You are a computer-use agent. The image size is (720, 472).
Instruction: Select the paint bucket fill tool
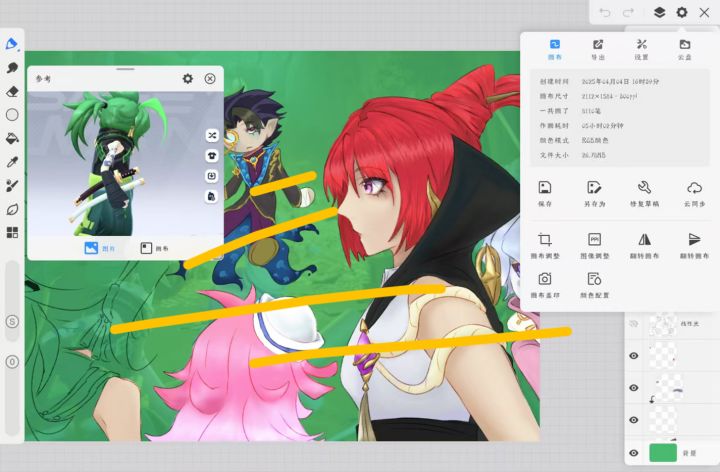[12, 138]
